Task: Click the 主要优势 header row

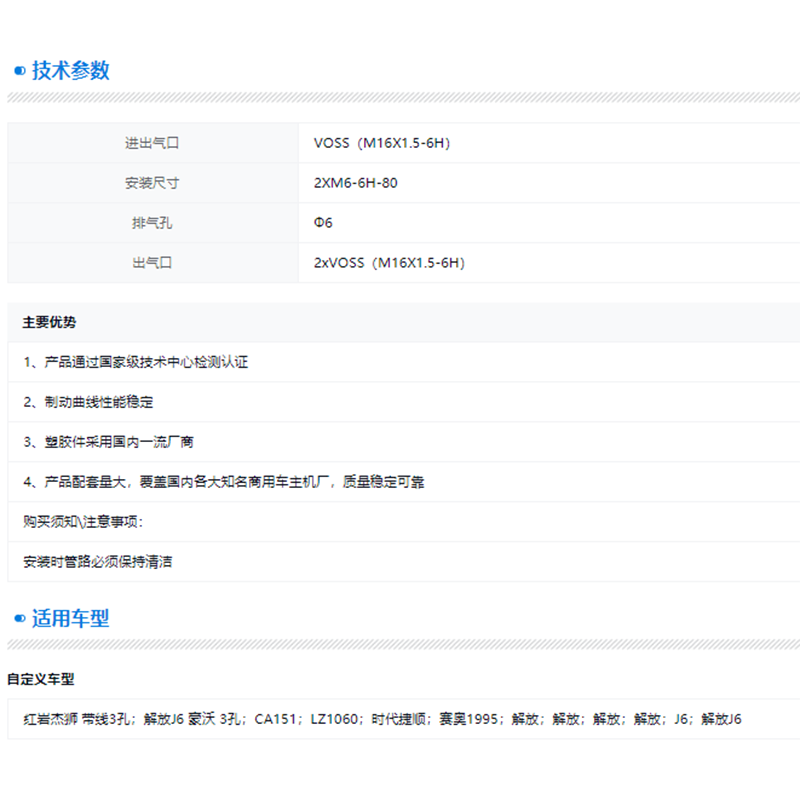Action: 50,322
